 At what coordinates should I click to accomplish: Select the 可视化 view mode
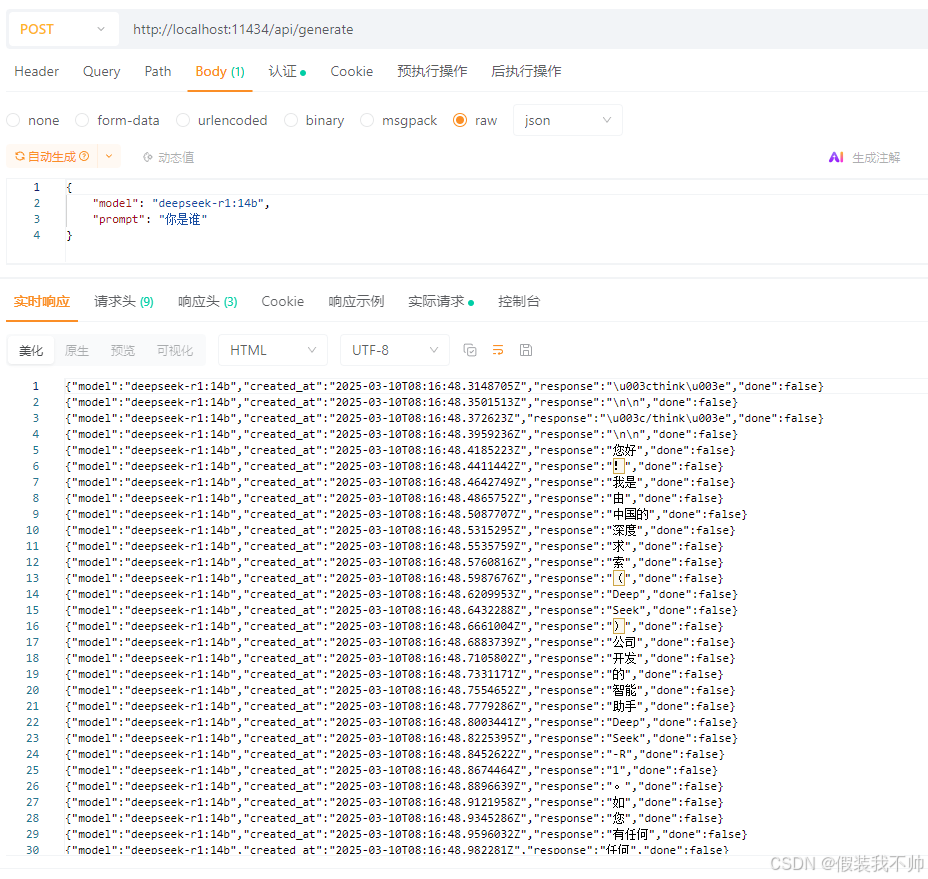[x=175, y=350]
